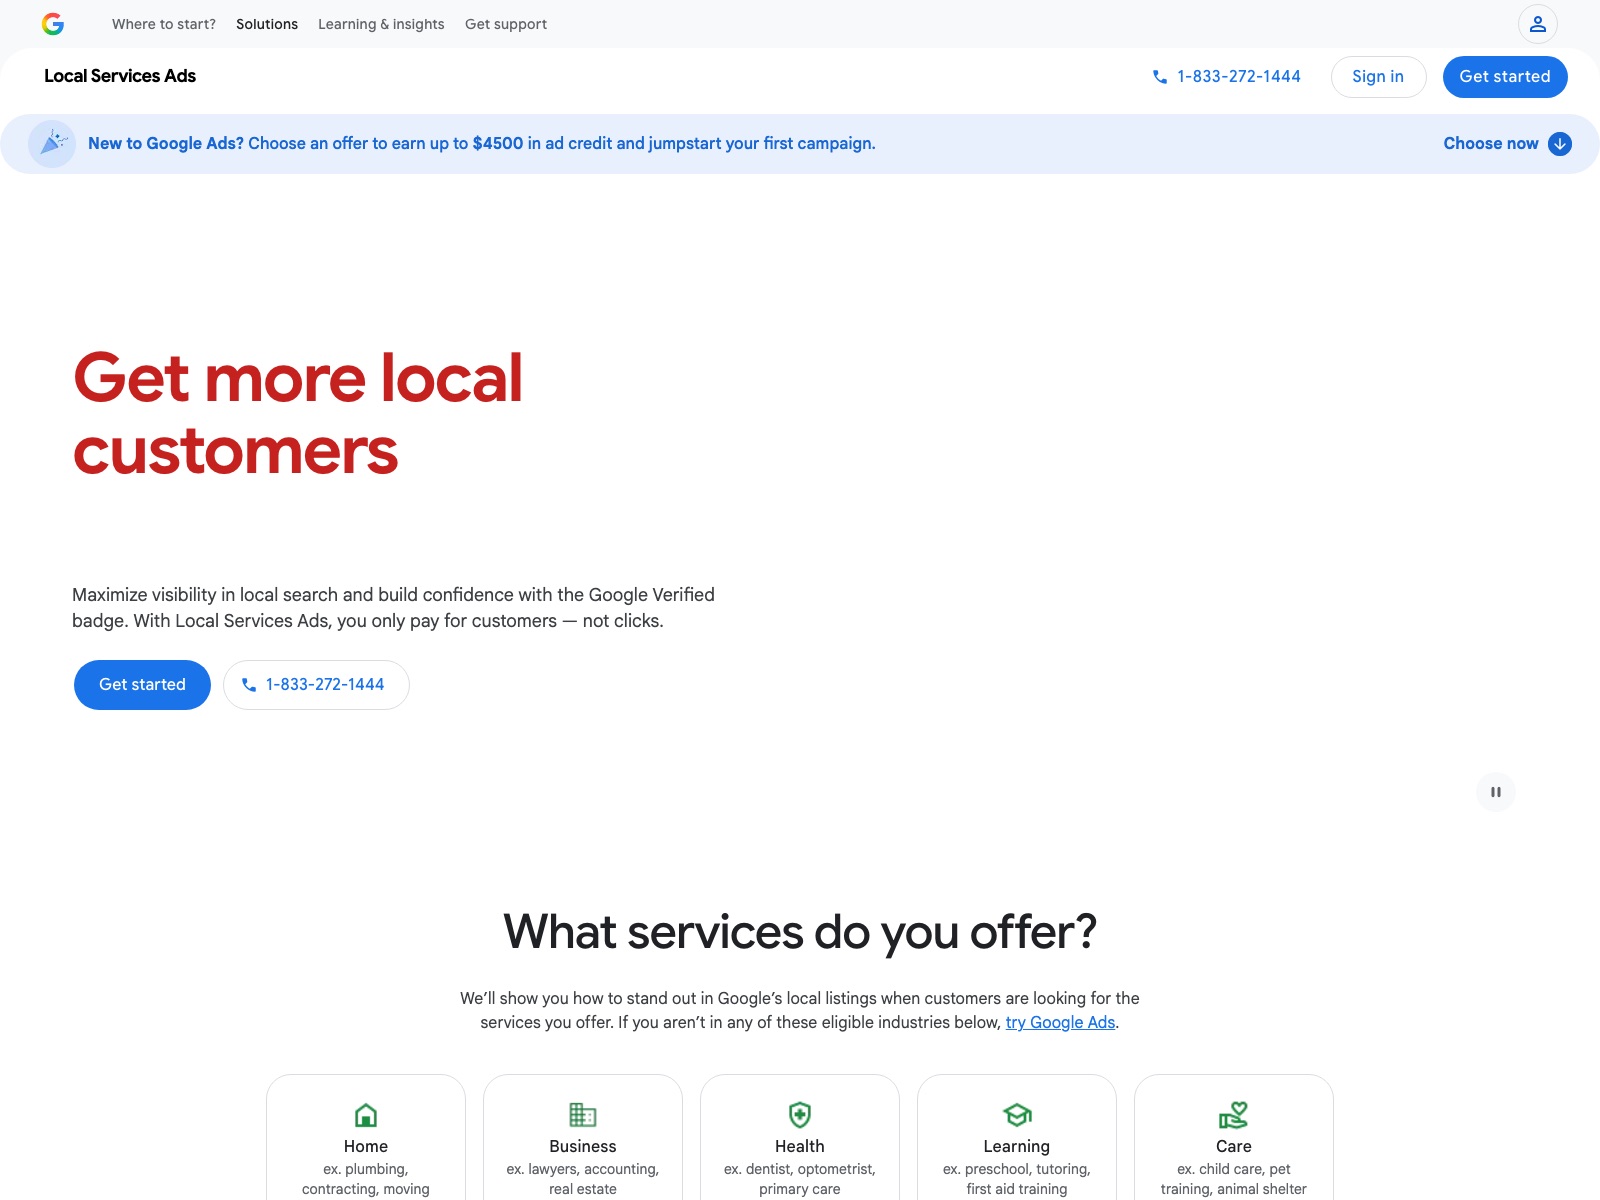Click the 'ex. preschool, tutoring, first aid training' text

click(x=1017, y=1179)
